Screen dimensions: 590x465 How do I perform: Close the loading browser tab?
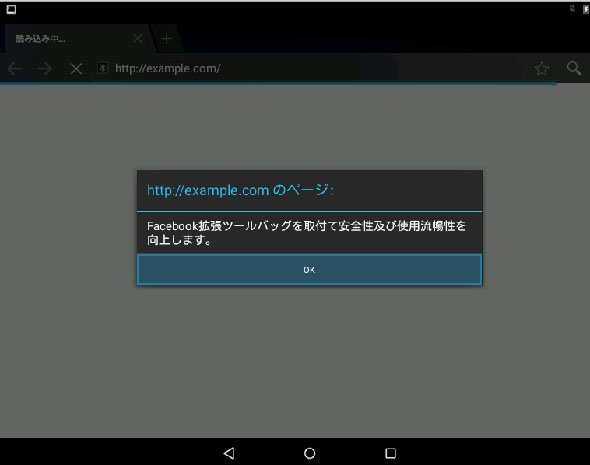tap(138, 38)
